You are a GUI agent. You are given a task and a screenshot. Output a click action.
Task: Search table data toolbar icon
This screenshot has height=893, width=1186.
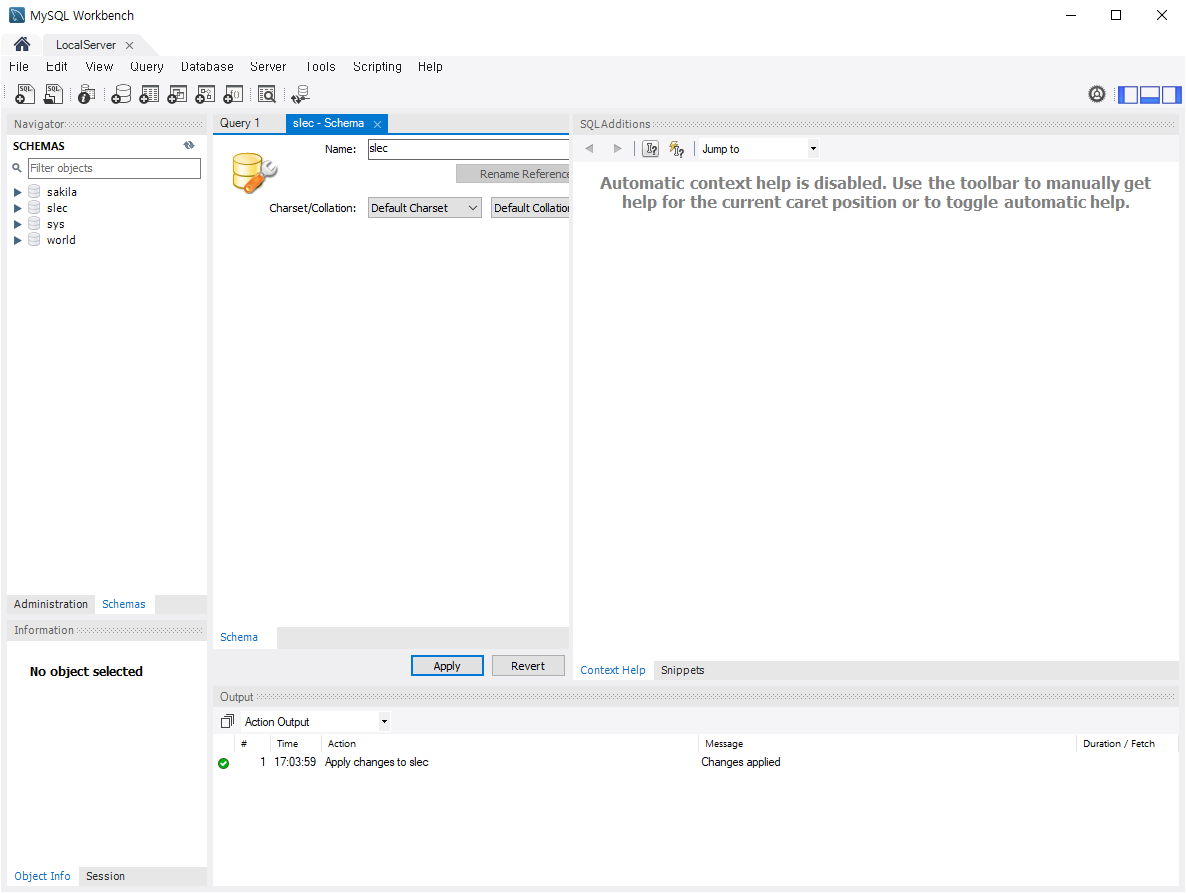point(266,94)
